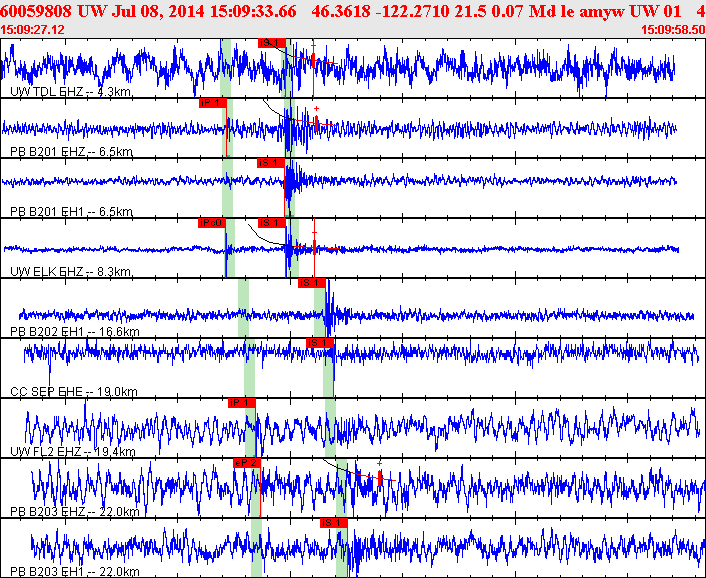Select the P pick flag on UW ELK EHZ
706x578 pixels.
(x=212, y=223)
